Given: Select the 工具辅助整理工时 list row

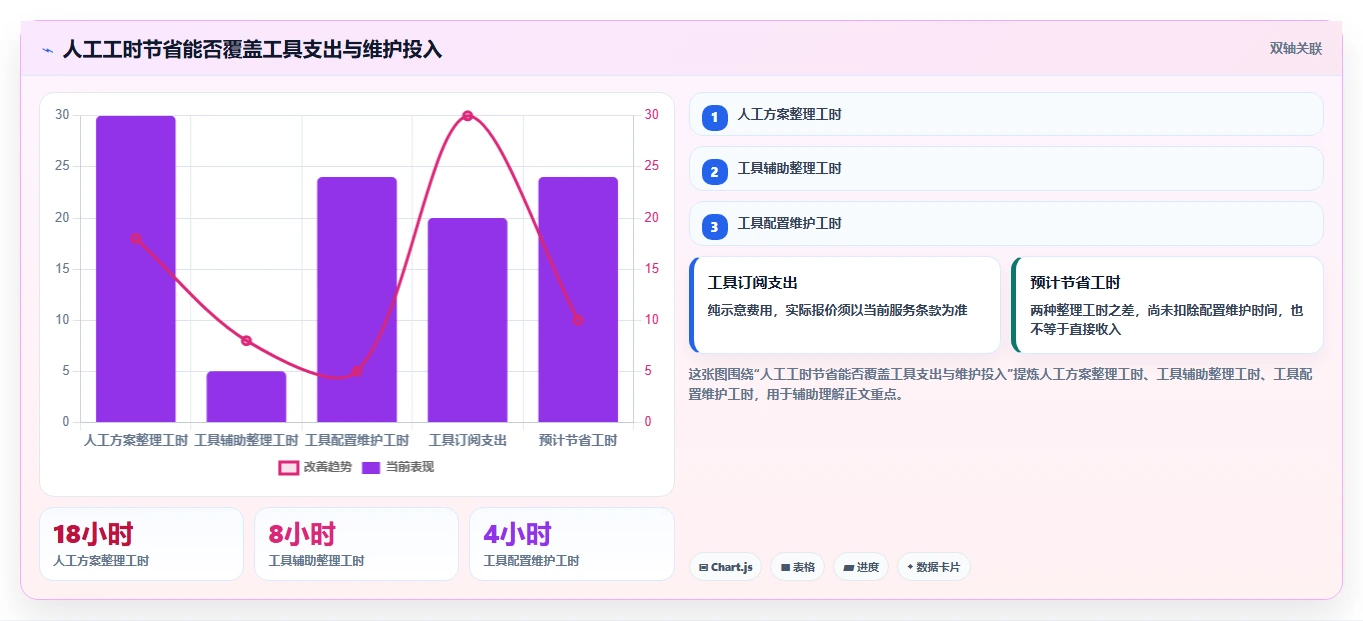Looking at the screenshot, I should [1006, 168].
